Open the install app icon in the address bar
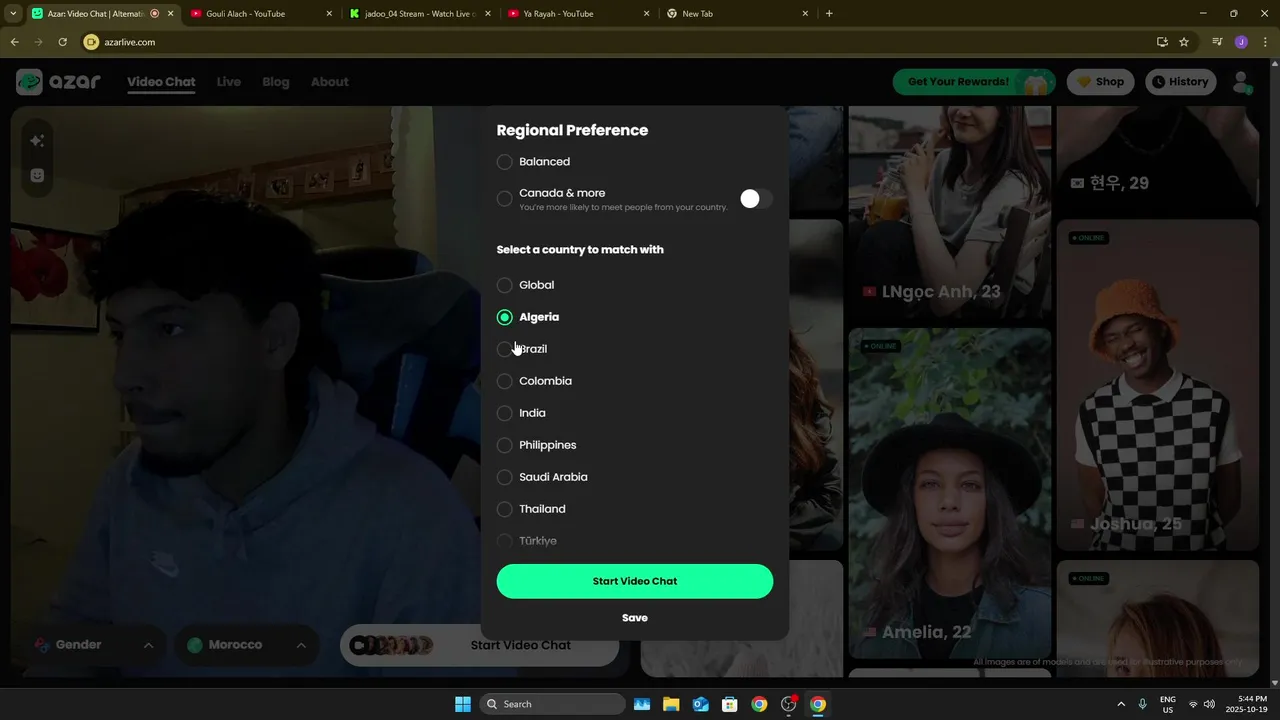Image resolution: width=1280 pixels, height=720 pixels. tap(1162, 42)
